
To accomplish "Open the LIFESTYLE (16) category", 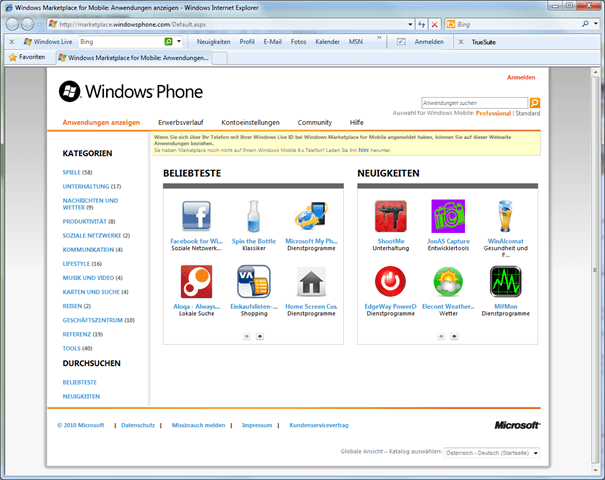I will point(82,264).
